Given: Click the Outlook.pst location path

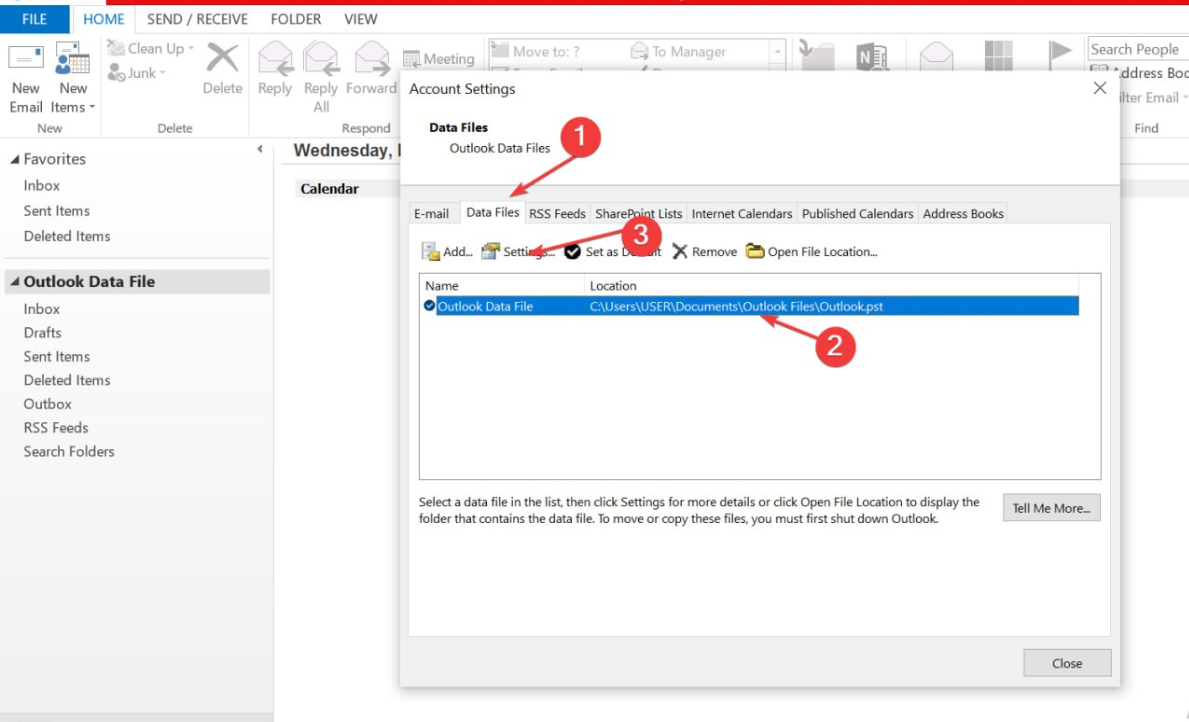Looking at the screenshot, I should (736, 306).
